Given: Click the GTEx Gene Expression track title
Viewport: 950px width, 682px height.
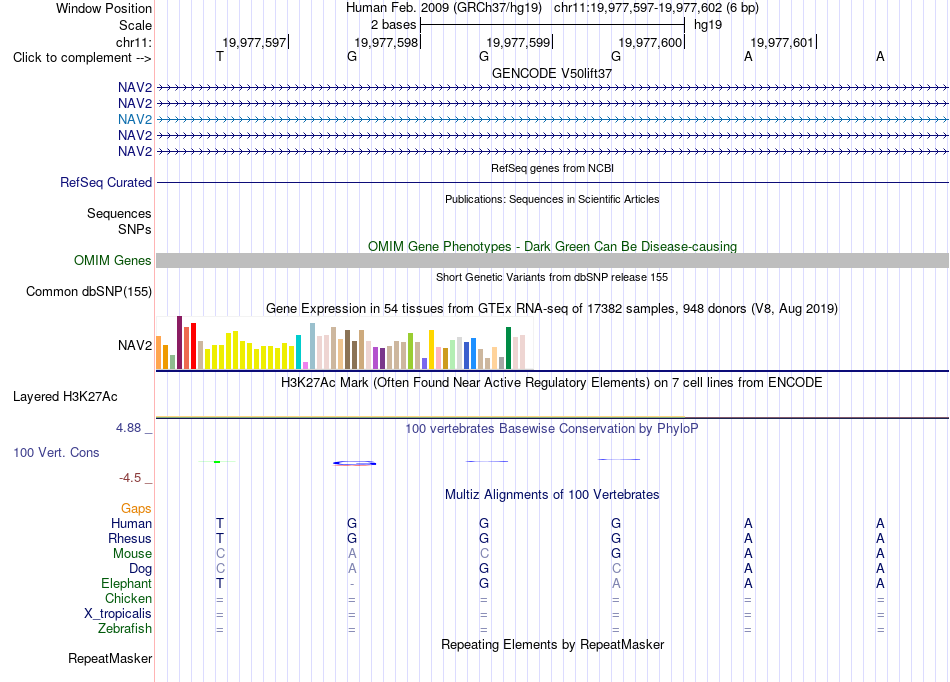Looking at the screenshot, I should click(552, 308).
